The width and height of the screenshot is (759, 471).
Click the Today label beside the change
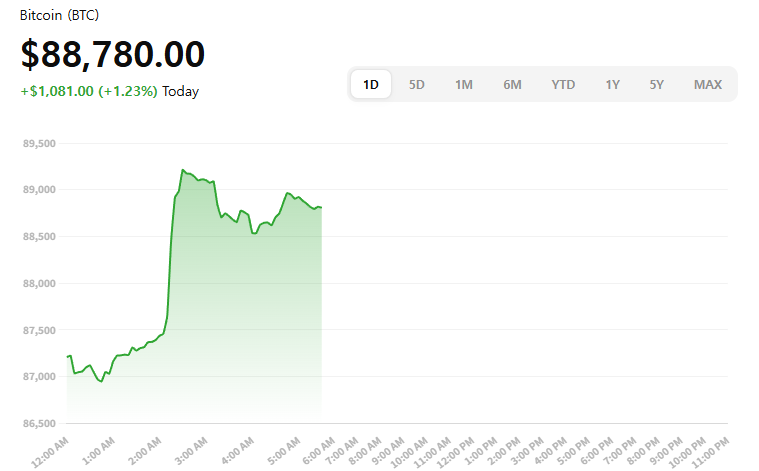(x=181, y=92)
